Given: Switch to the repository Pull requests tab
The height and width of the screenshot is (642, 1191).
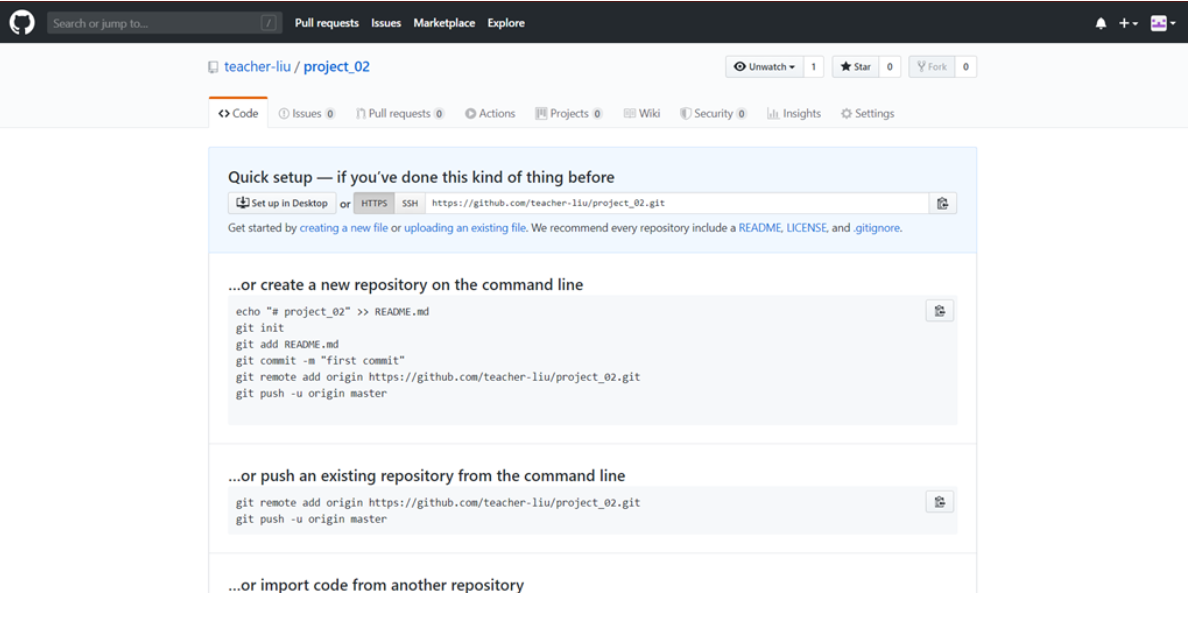Looking at the screenshot, I should (400, 113).
